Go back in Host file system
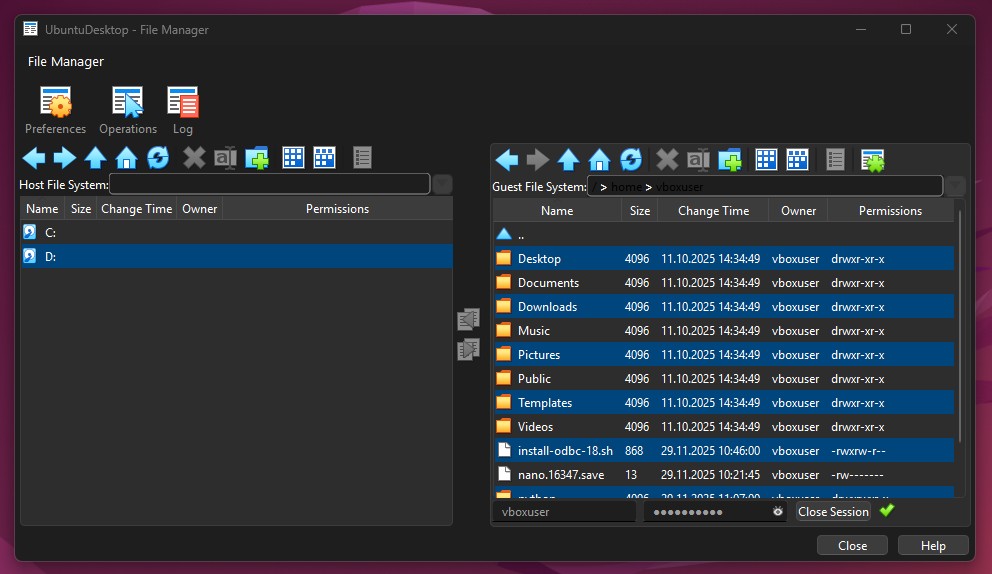The width and height of the screenshot is (992, 574). point(34,158)
